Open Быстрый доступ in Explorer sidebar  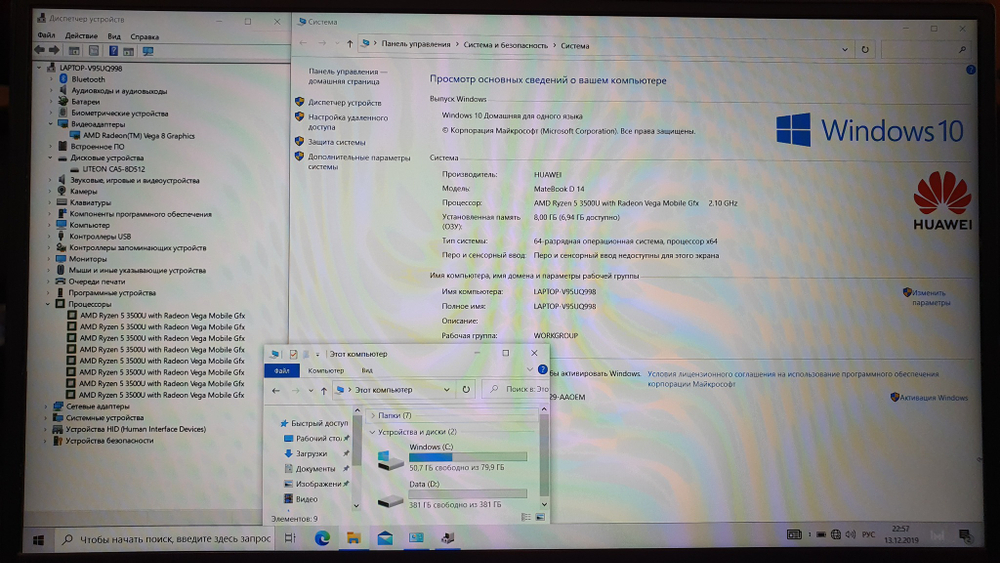point(320,423)
